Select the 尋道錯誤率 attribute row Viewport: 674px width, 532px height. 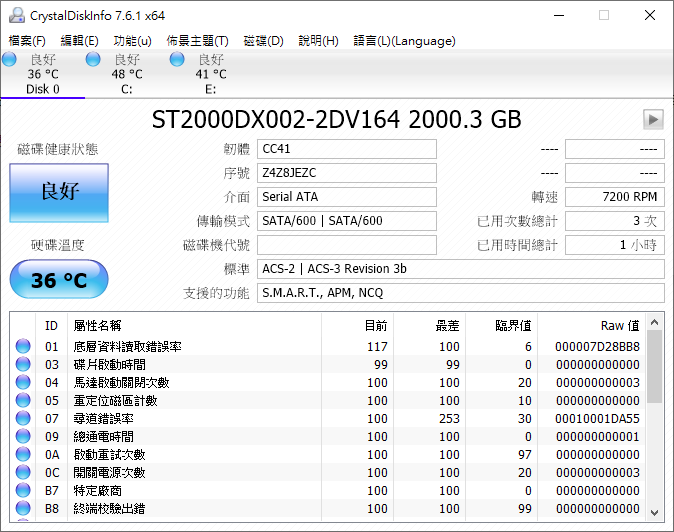click(328, 419)
